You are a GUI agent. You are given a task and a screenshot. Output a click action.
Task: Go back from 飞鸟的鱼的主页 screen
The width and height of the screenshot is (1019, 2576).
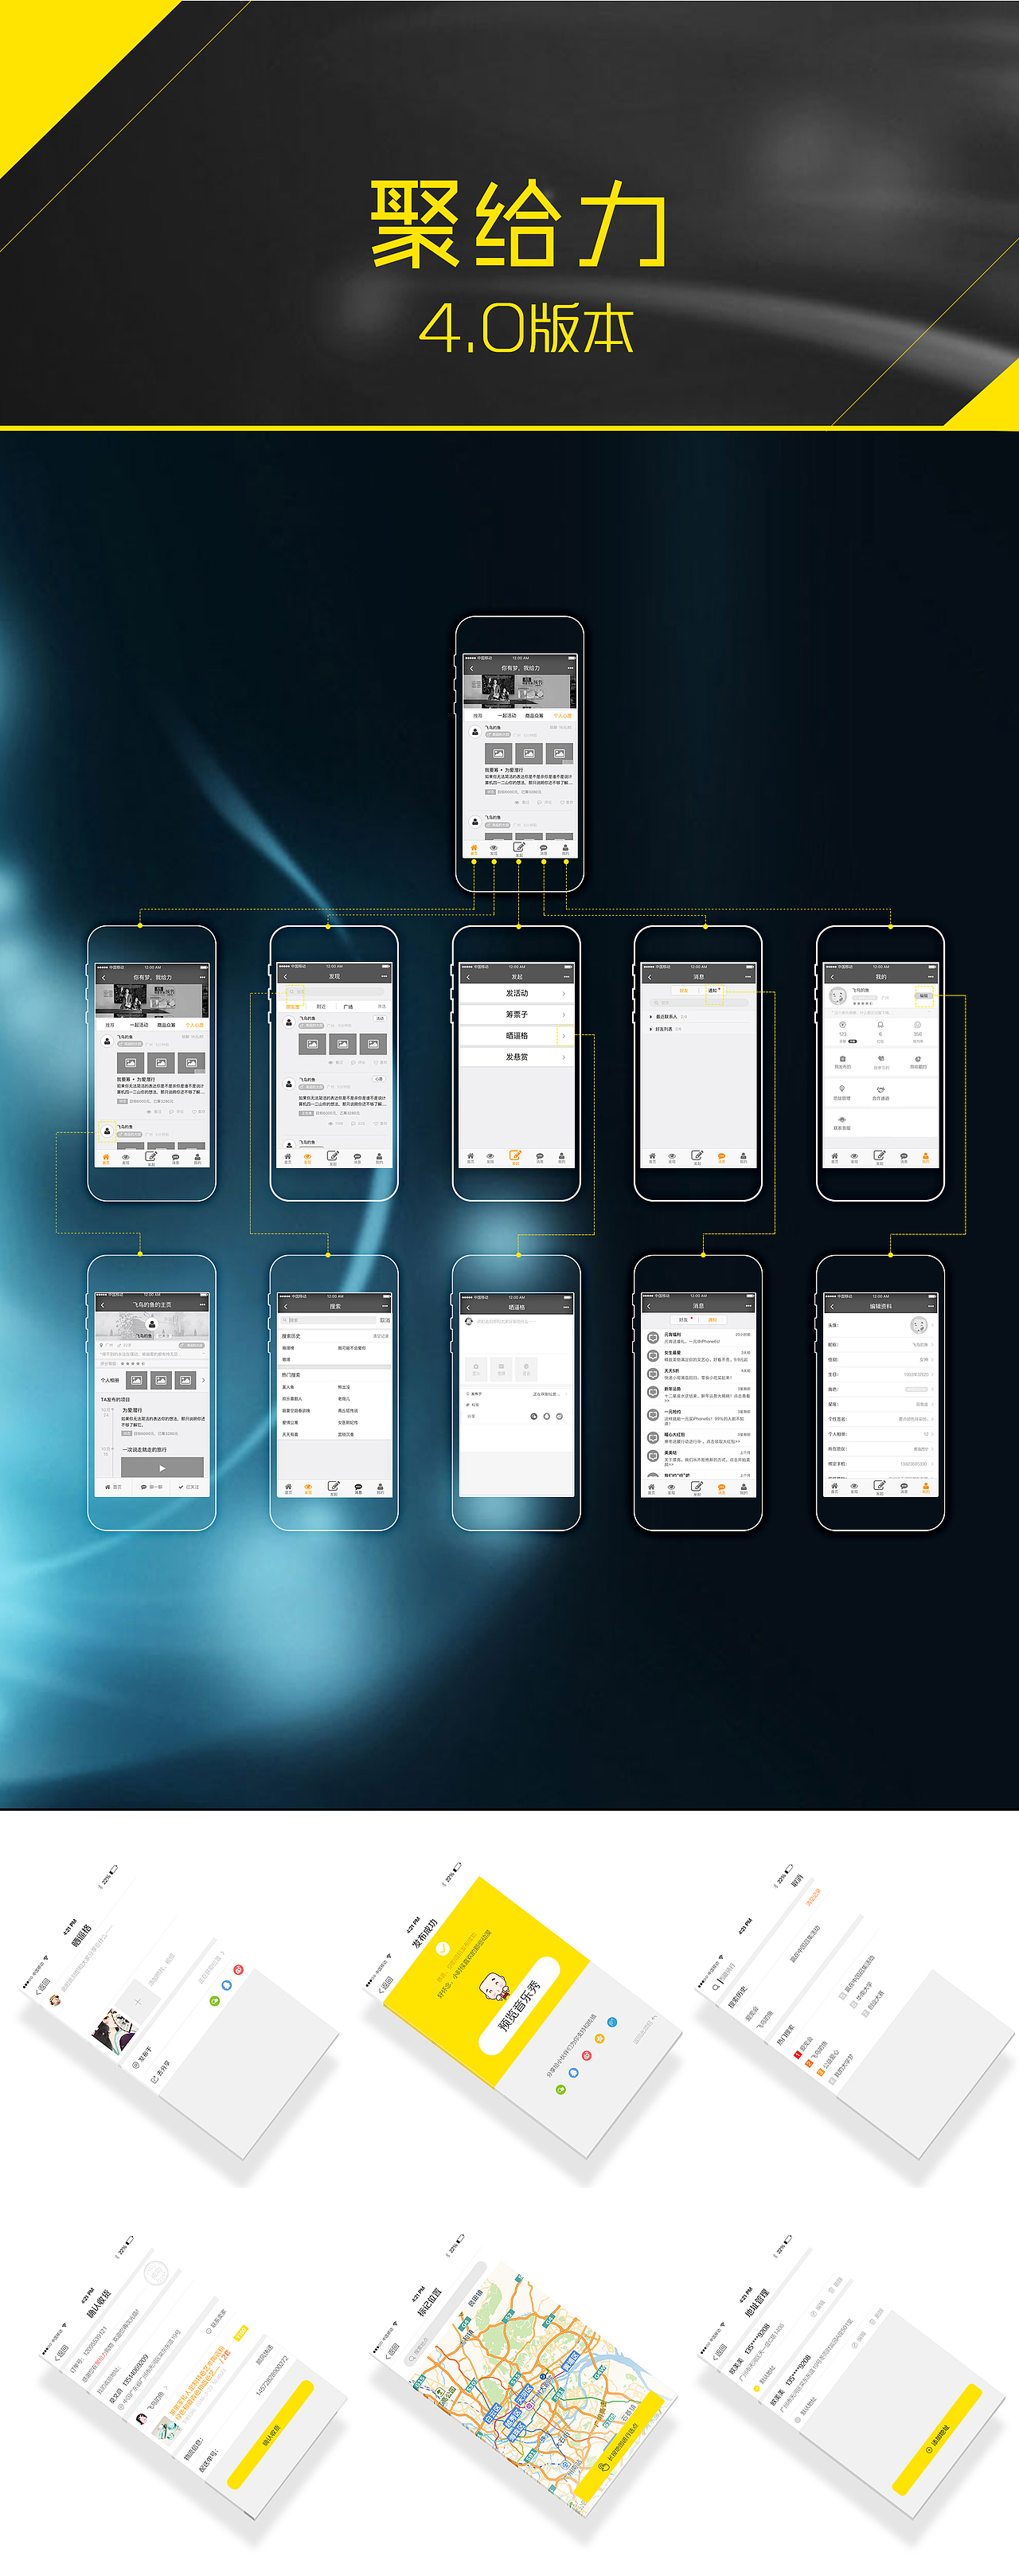click(103, 1305)
